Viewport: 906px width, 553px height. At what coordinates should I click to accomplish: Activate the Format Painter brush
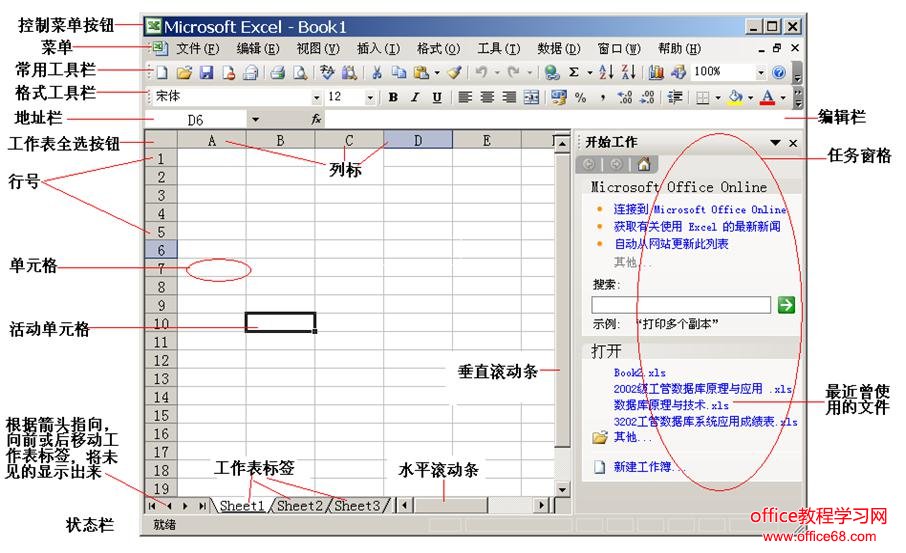(x=455, y=72)
